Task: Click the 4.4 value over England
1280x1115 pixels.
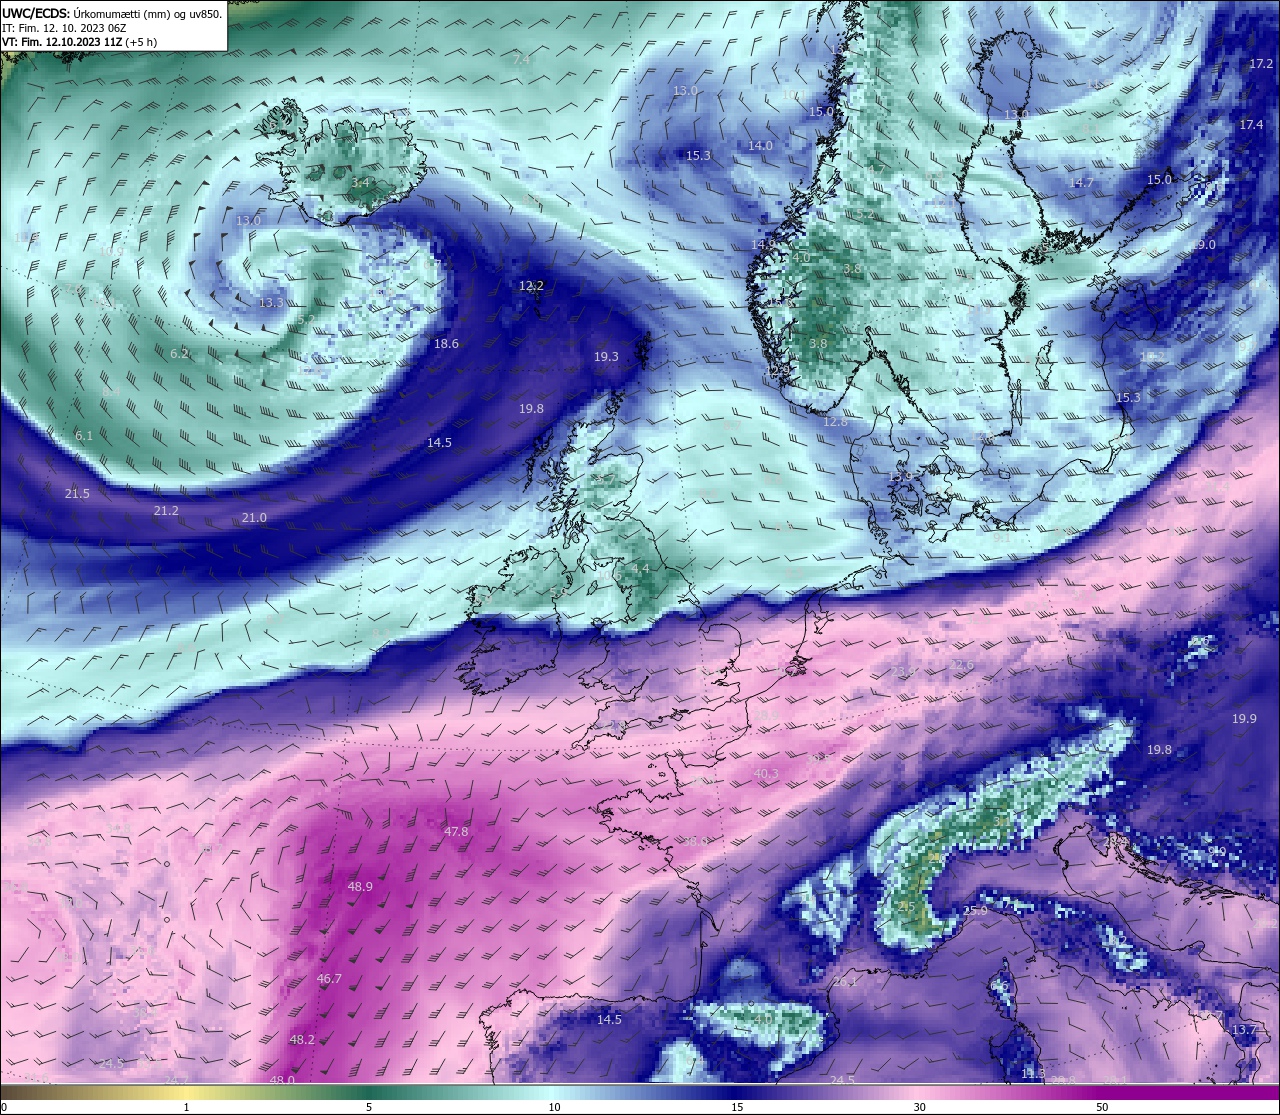Action: 640,569
